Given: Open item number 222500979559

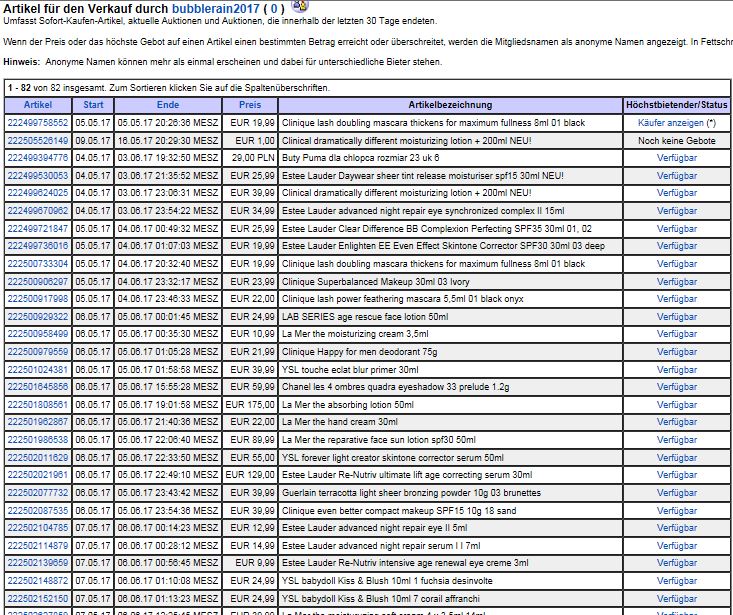Looking at the screenshot, I should coord(38,351).
